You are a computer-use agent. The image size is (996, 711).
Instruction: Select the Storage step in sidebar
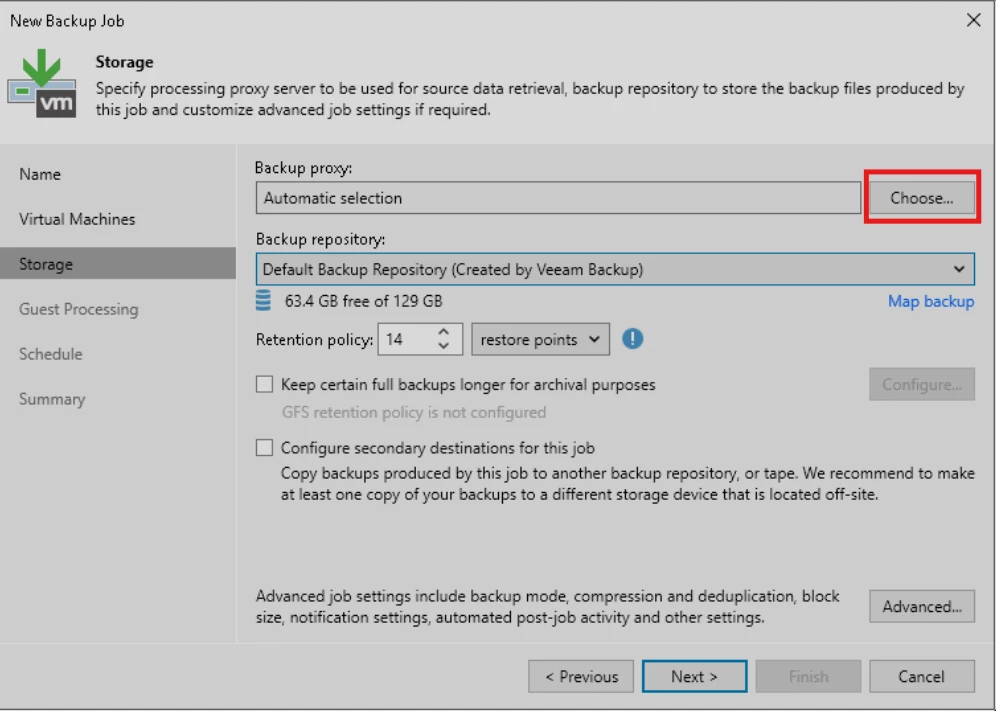click(x=118, y=264)
